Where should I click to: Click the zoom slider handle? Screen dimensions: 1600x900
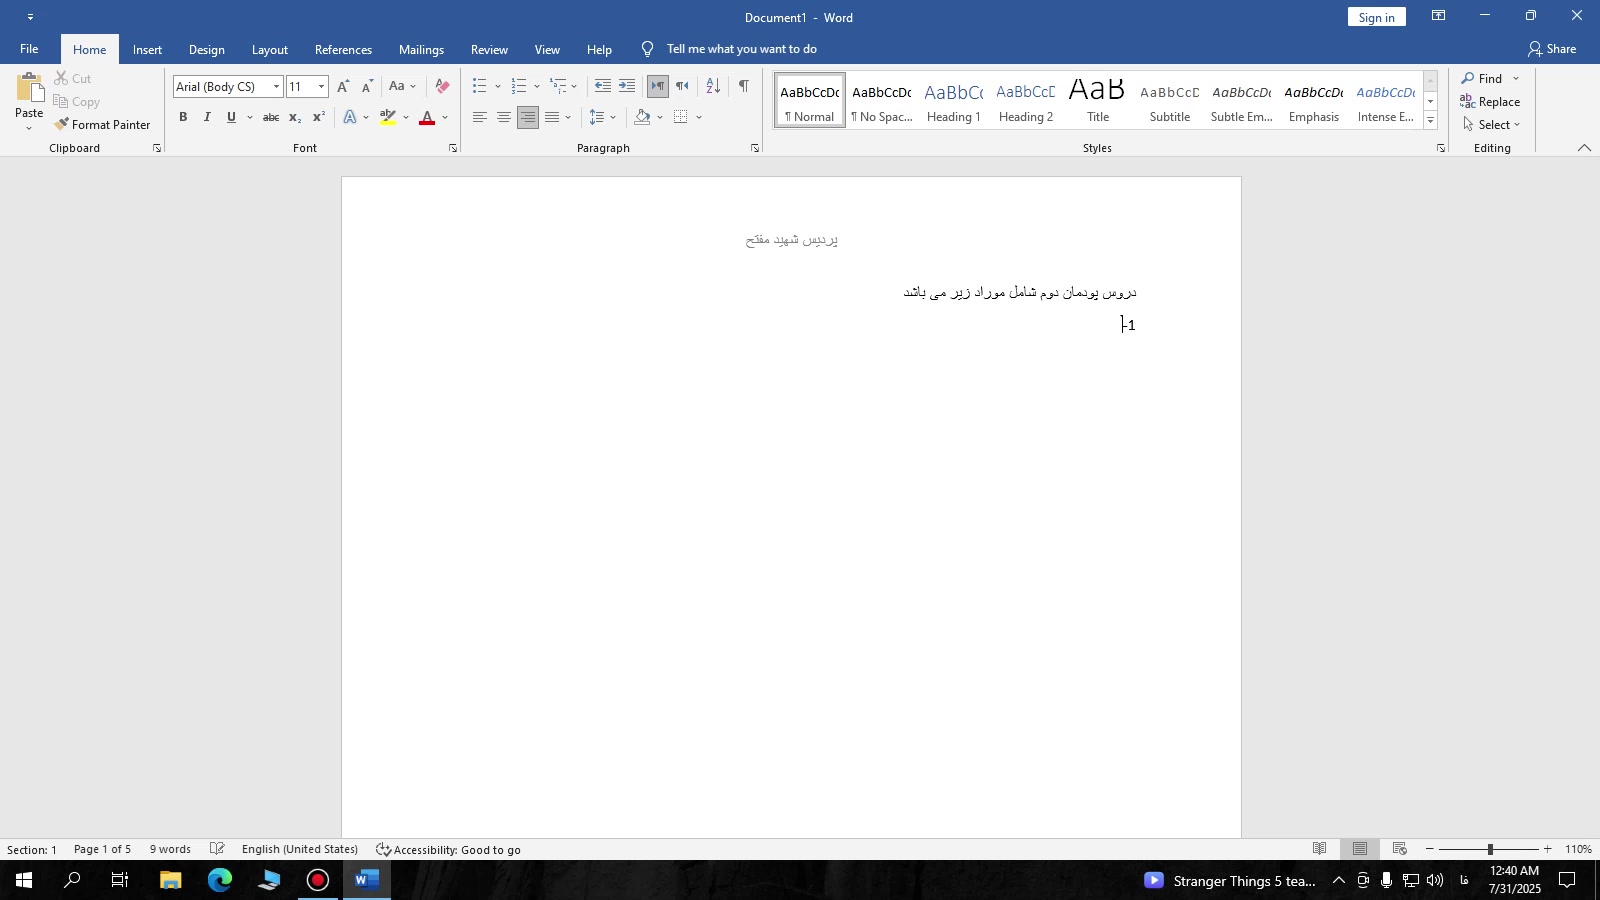tap(1489, 849)
